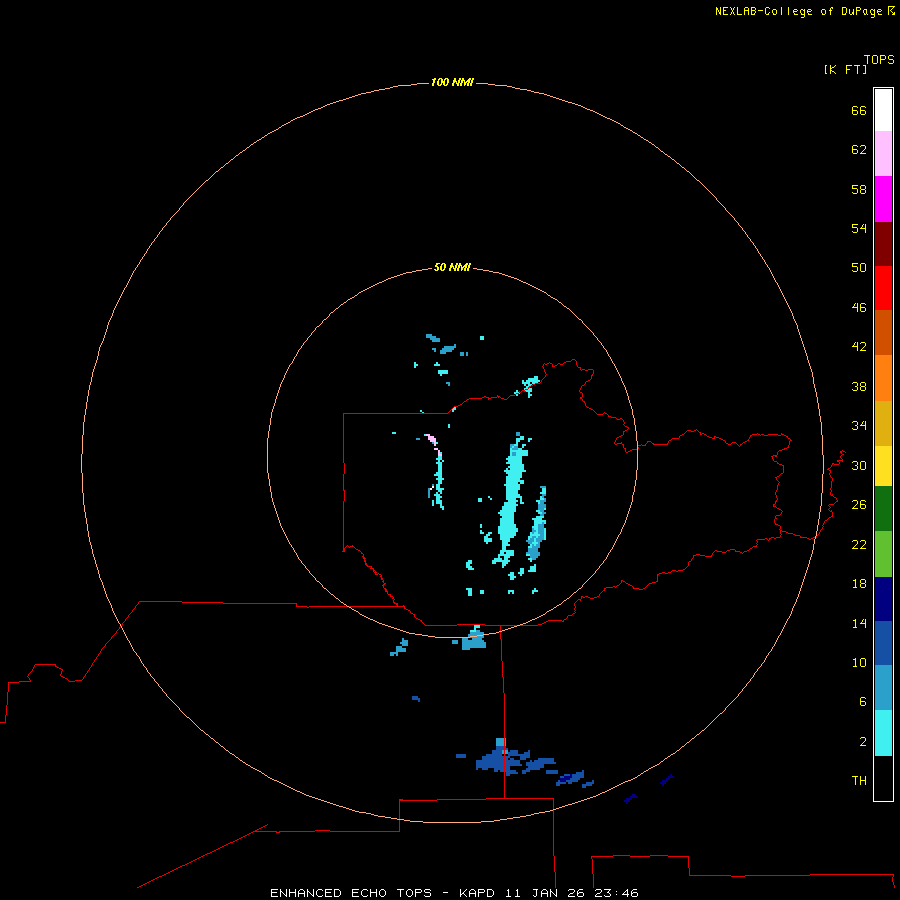Click the gold 38 kft legend swatch
This screenshot has width=900, height=900.
[x=883, y=423]
